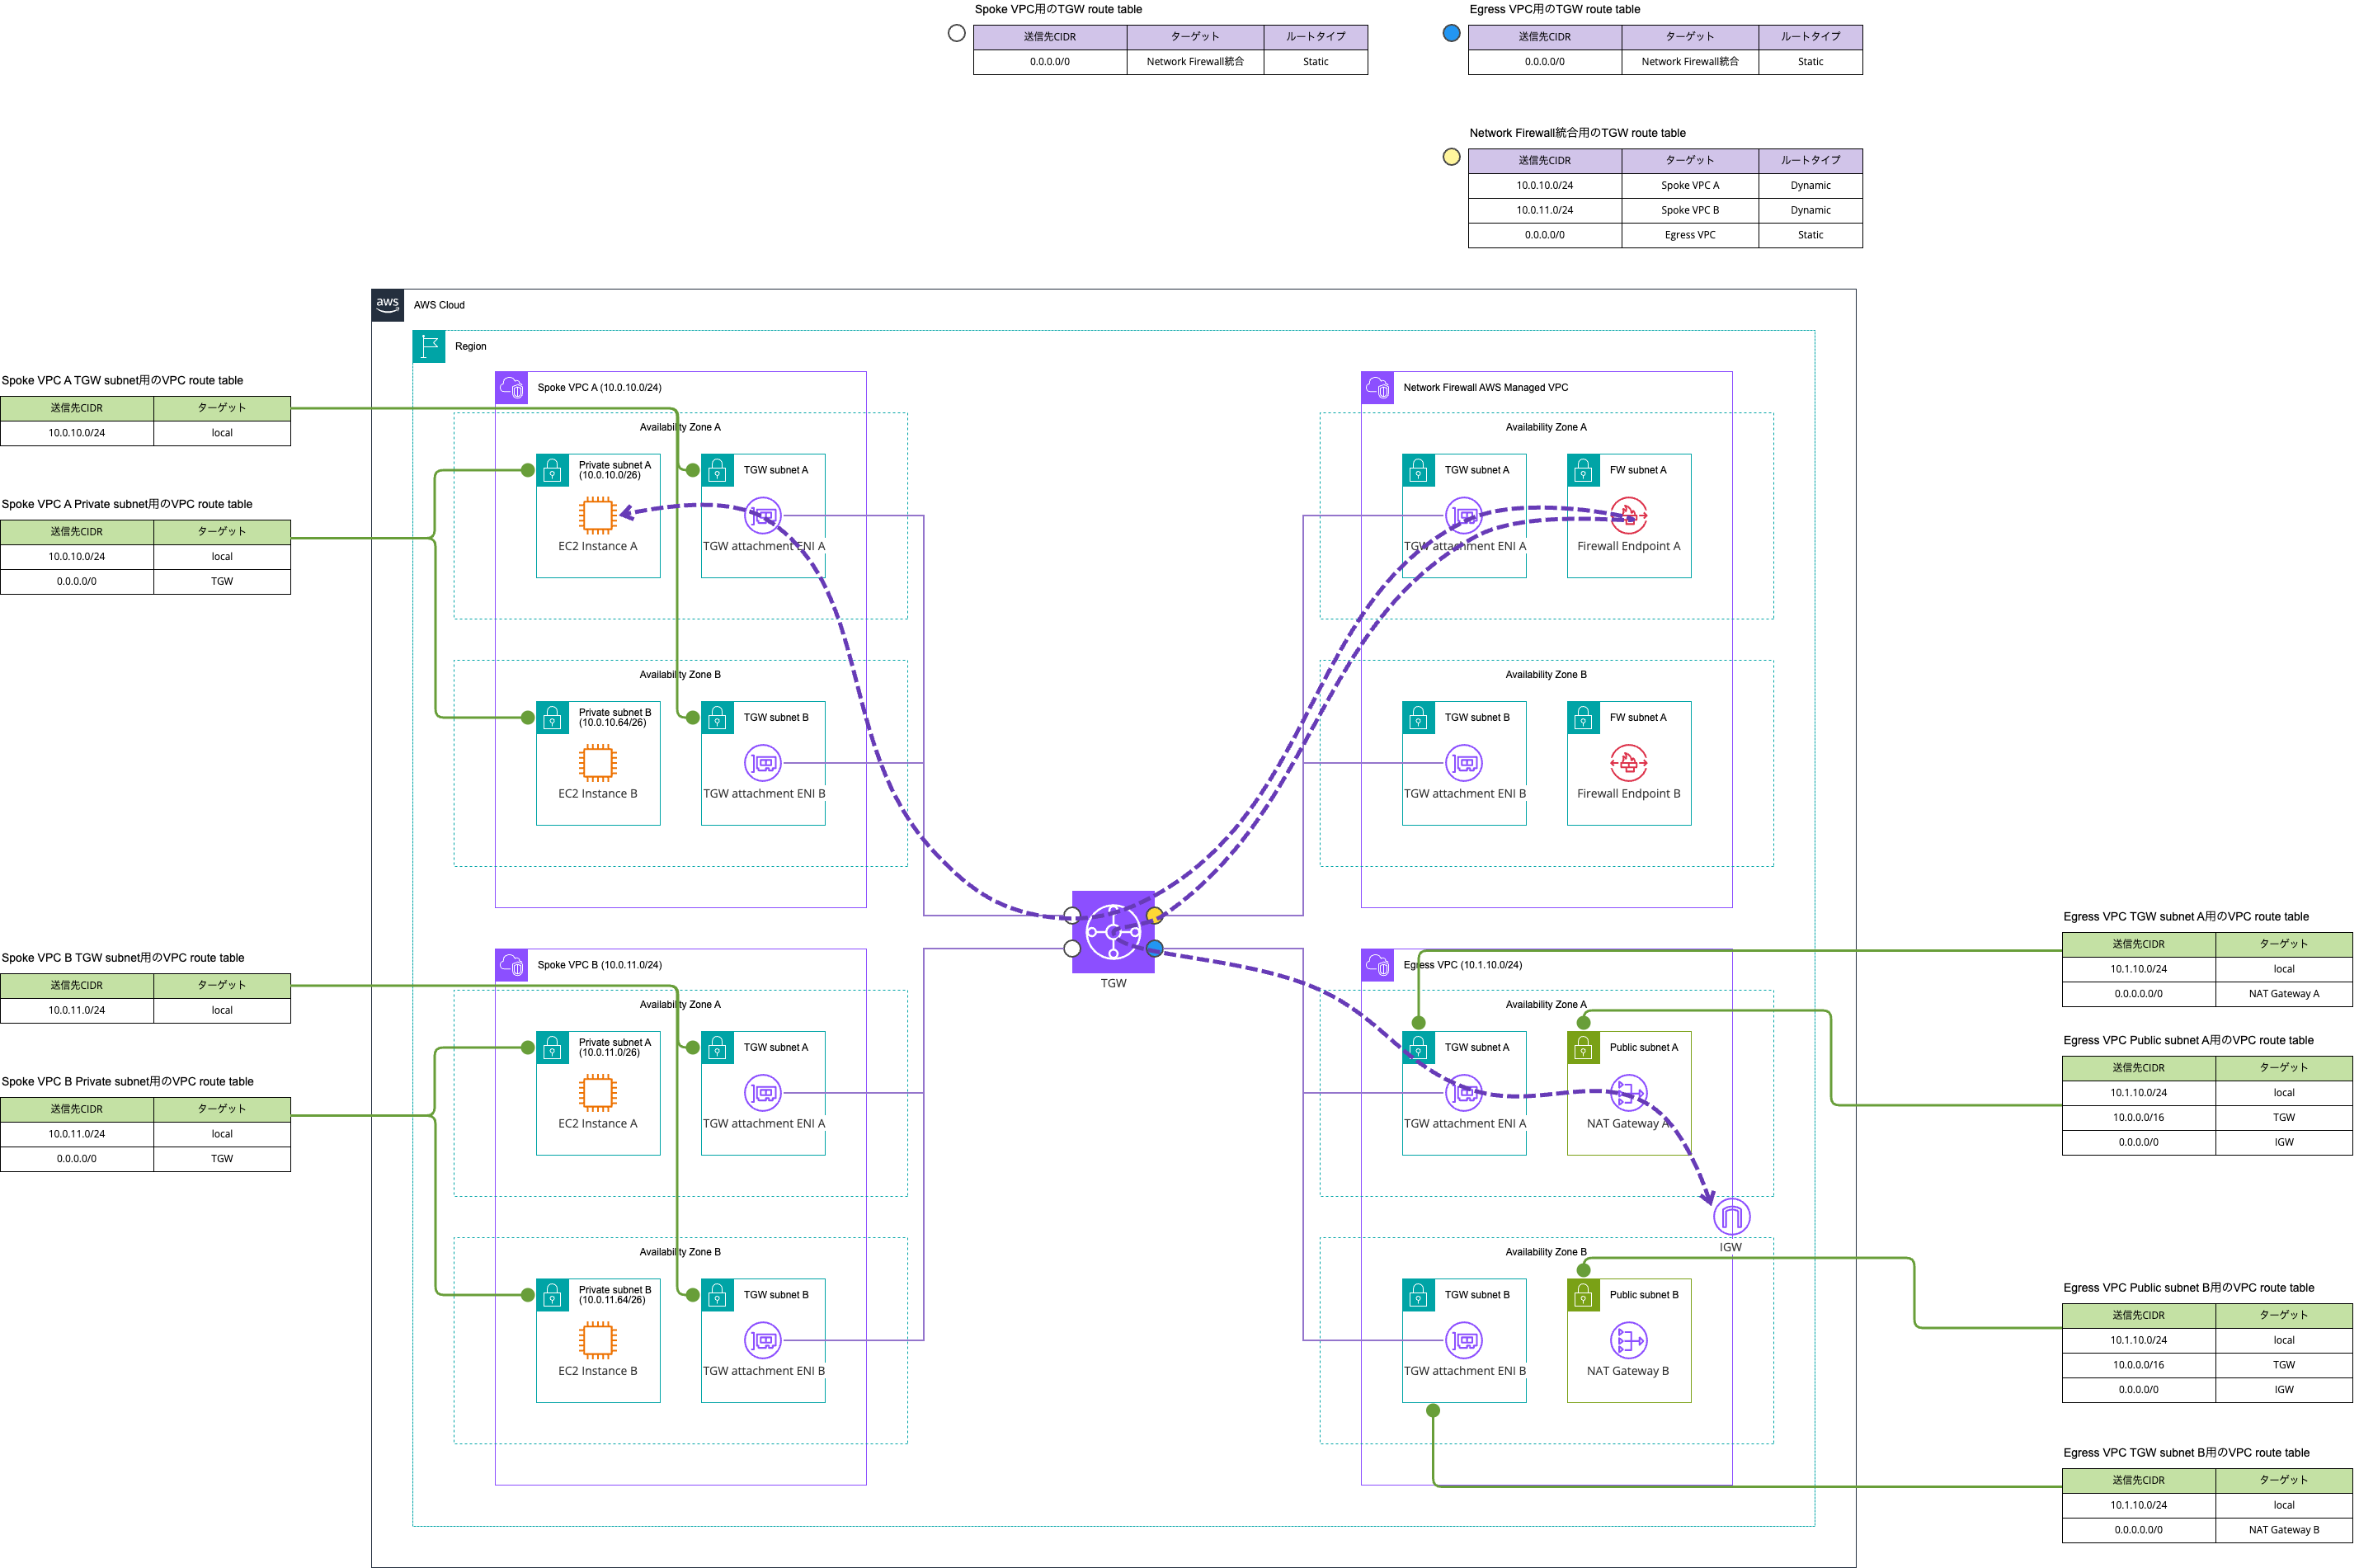Image resolution: width=2359 pixels, height=1568 pixels.
Task: Click the blue circle beside Egress VPC TGW route table
Action: [1451, 33]
